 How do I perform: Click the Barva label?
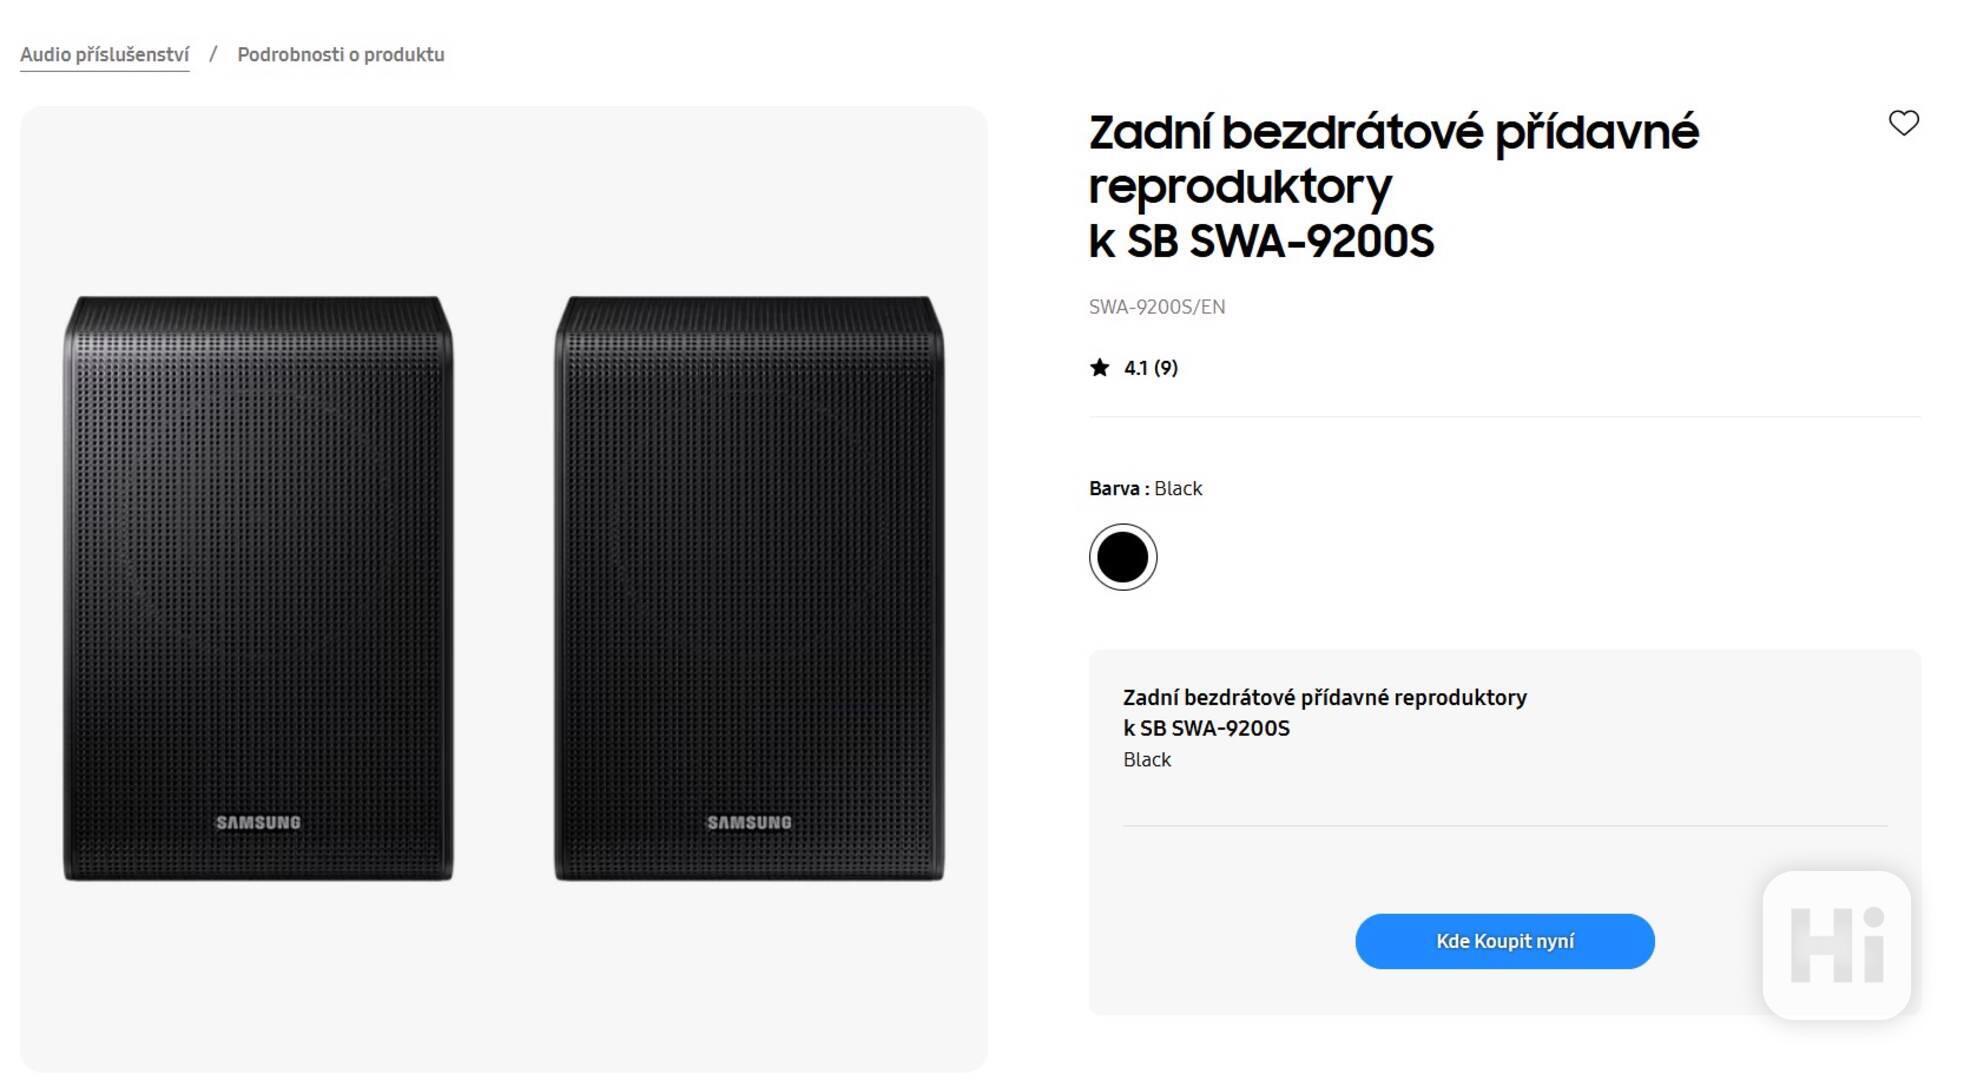click(1114, 489)
